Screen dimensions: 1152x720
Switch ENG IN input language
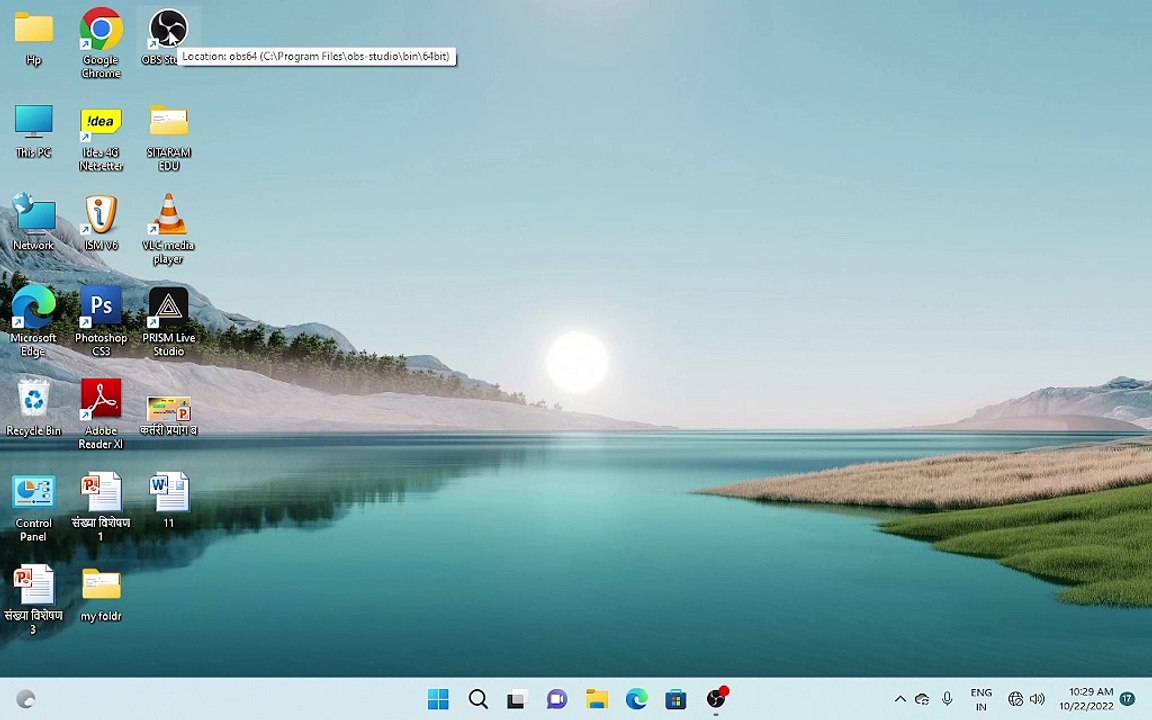981,699
